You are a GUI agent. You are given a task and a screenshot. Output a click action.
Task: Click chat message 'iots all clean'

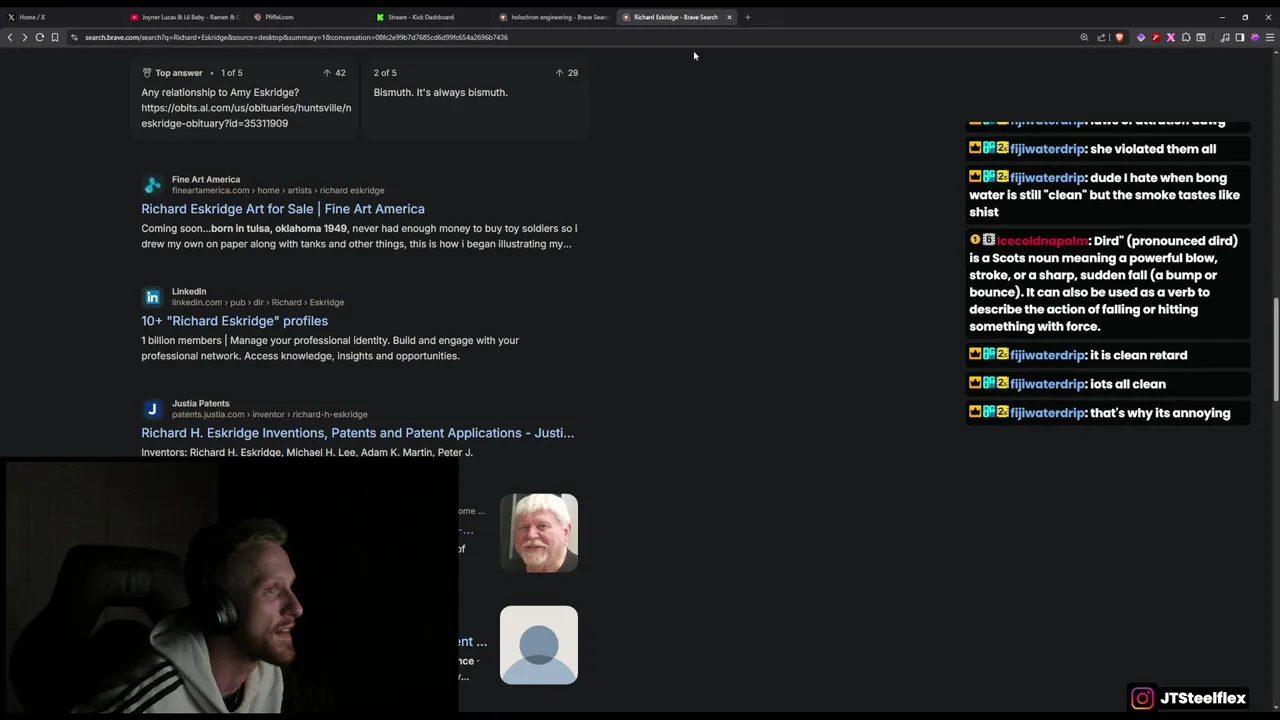pos(1128,384)
